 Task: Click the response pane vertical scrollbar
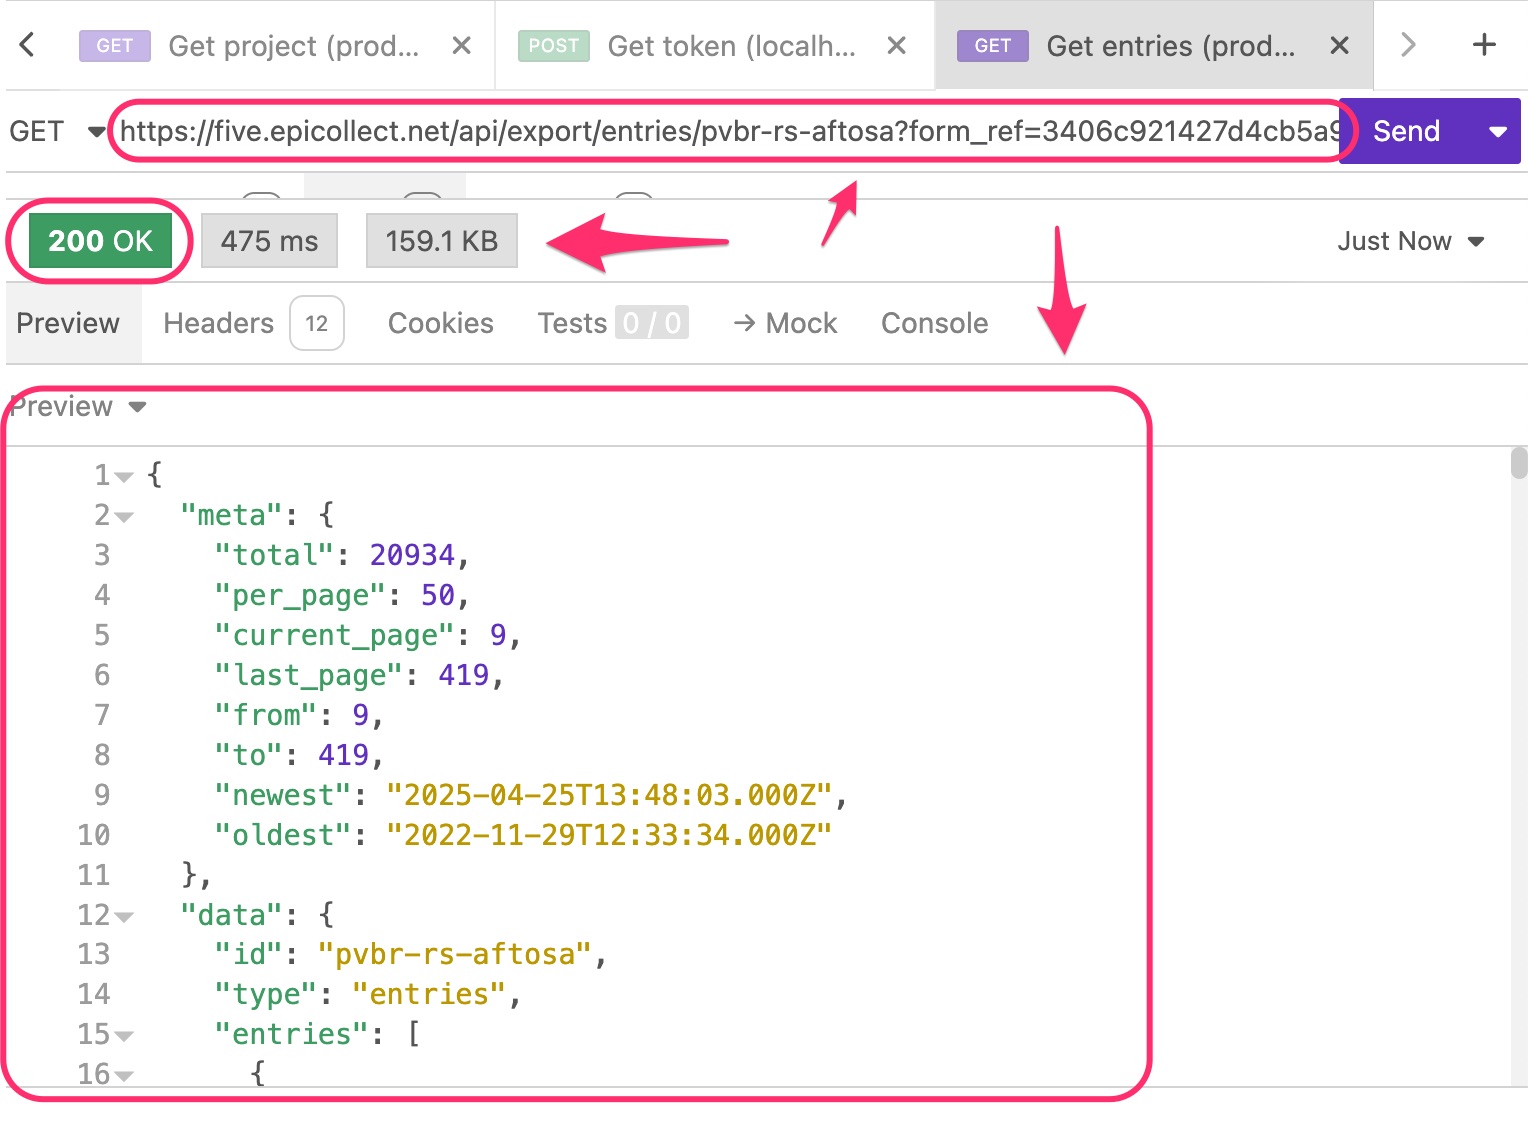(x=1518, y=464)
